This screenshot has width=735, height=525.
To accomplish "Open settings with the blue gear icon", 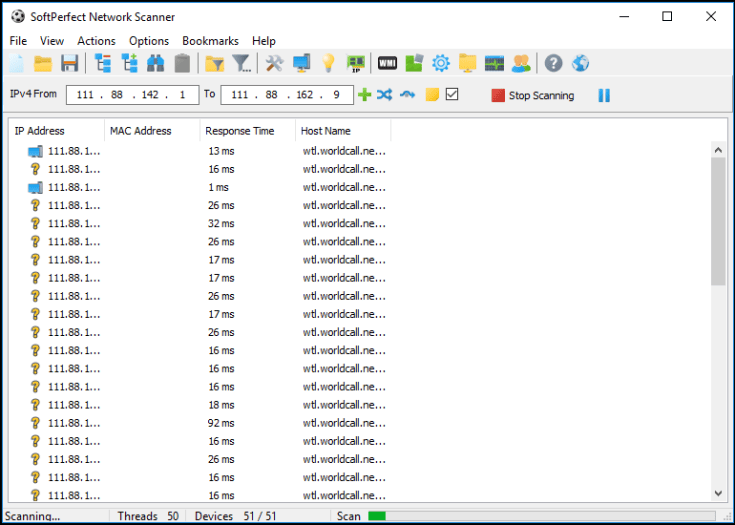I will coord(441,63).
